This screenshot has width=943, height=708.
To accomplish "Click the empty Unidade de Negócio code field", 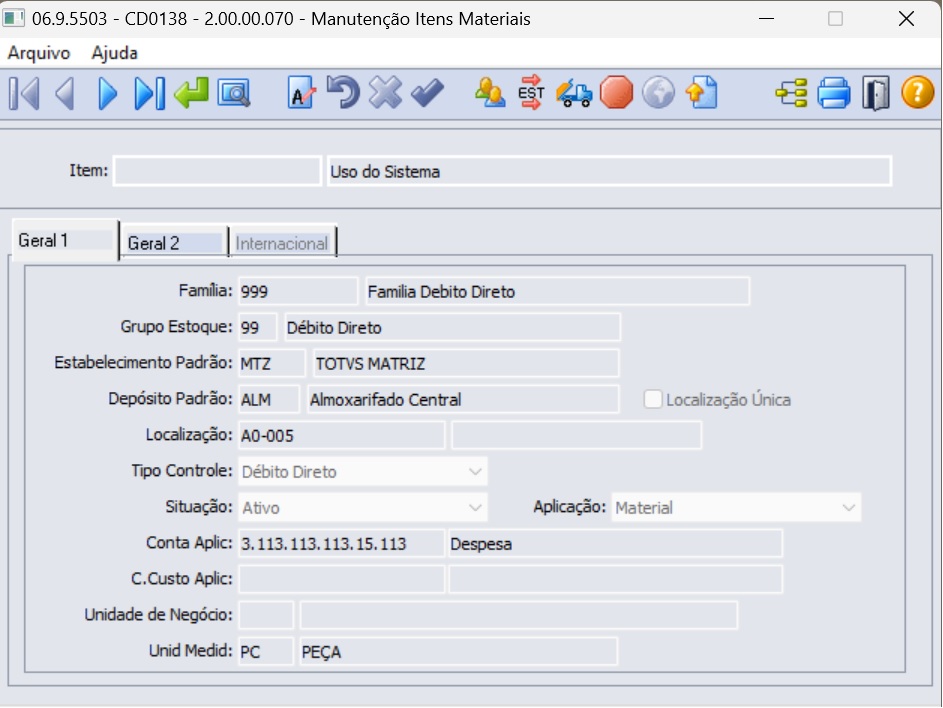I will 266,616.
